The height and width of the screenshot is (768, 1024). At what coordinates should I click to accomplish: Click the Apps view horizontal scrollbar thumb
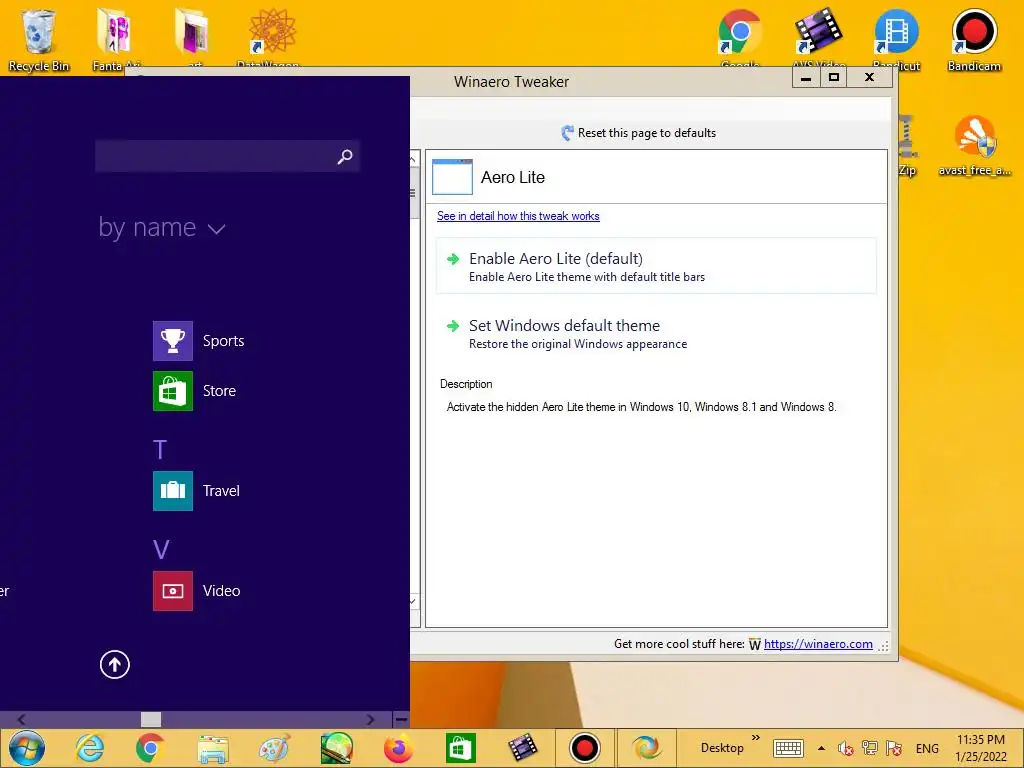[x=151, y=719]
